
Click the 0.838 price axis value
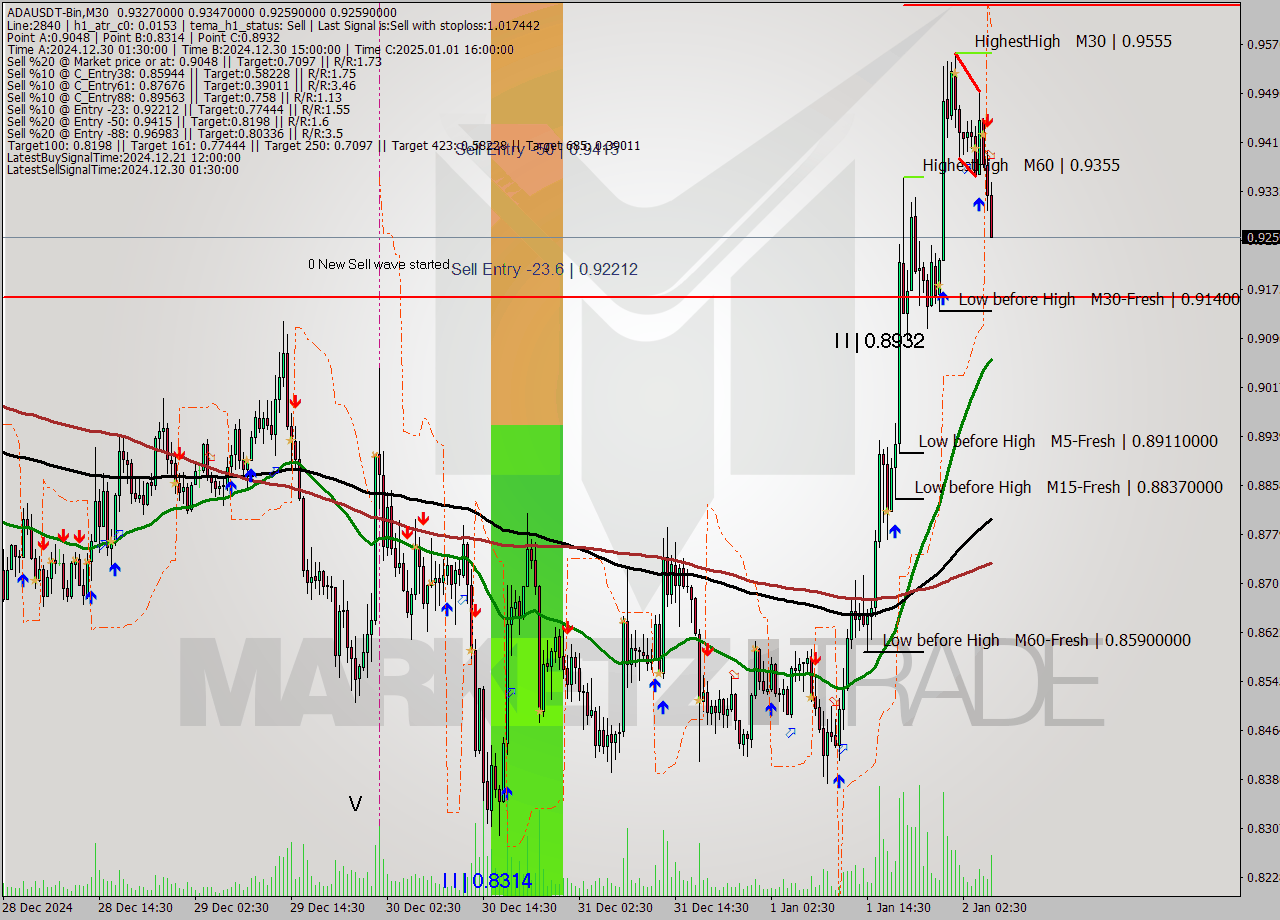(1261, 779)
